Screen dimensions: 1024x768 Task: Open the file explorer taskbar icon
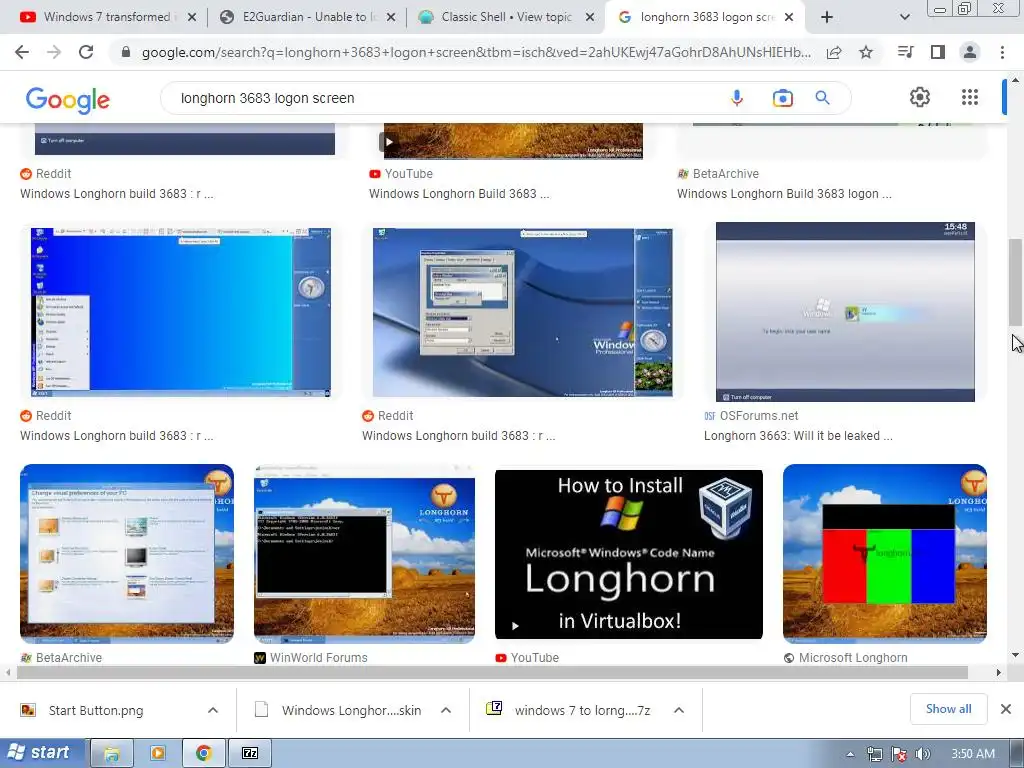click(x=112, y=753)
